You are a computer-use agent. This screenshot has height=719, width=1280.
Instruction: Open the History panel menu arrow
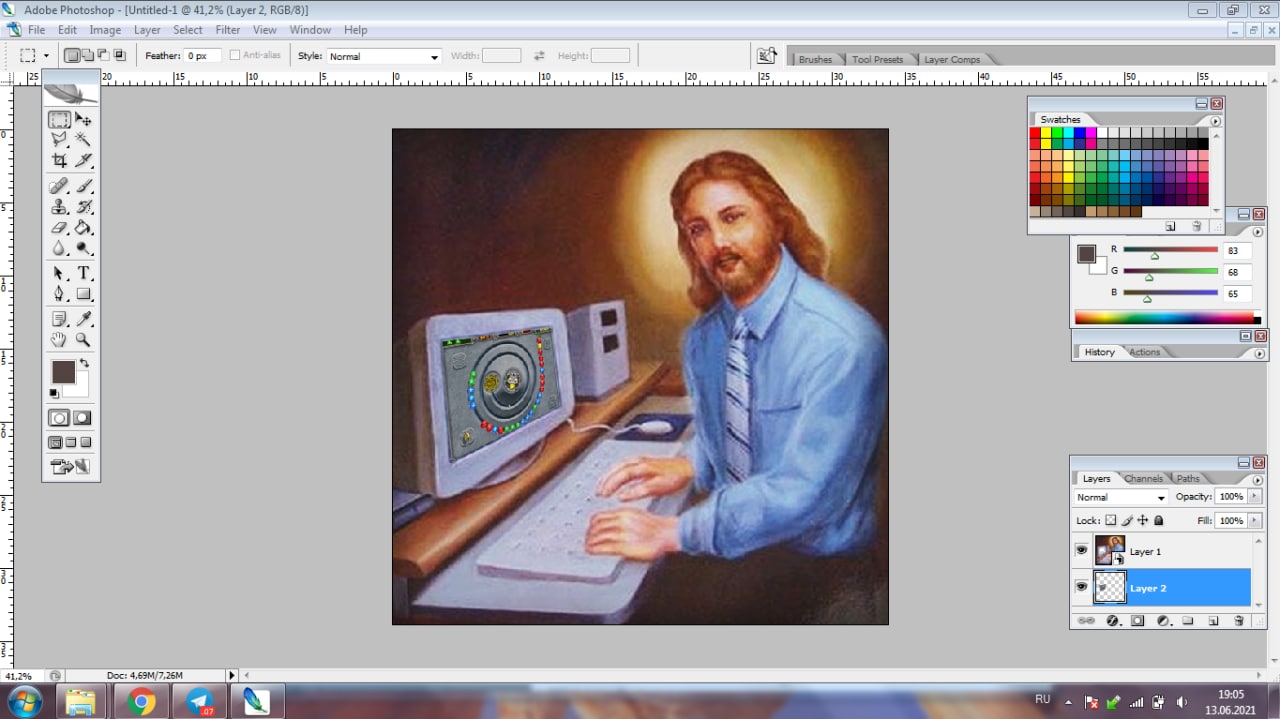tap(1258, 353)
